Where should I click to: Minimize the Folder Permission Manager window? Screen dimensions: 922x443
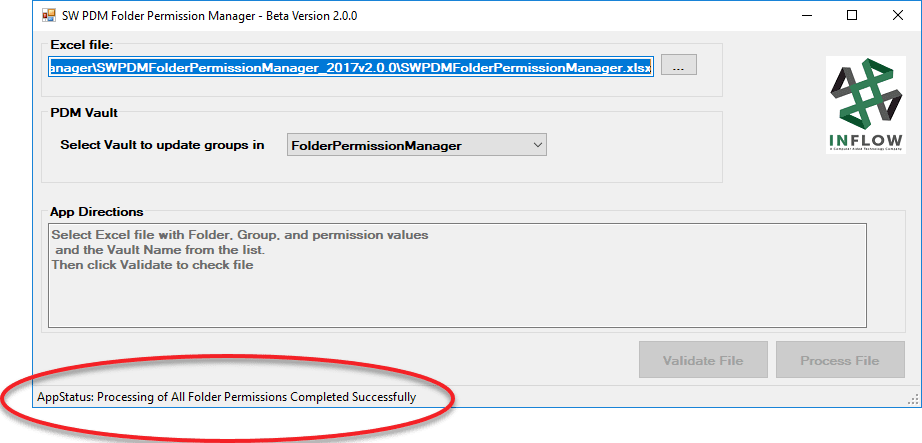click(806, 16)
